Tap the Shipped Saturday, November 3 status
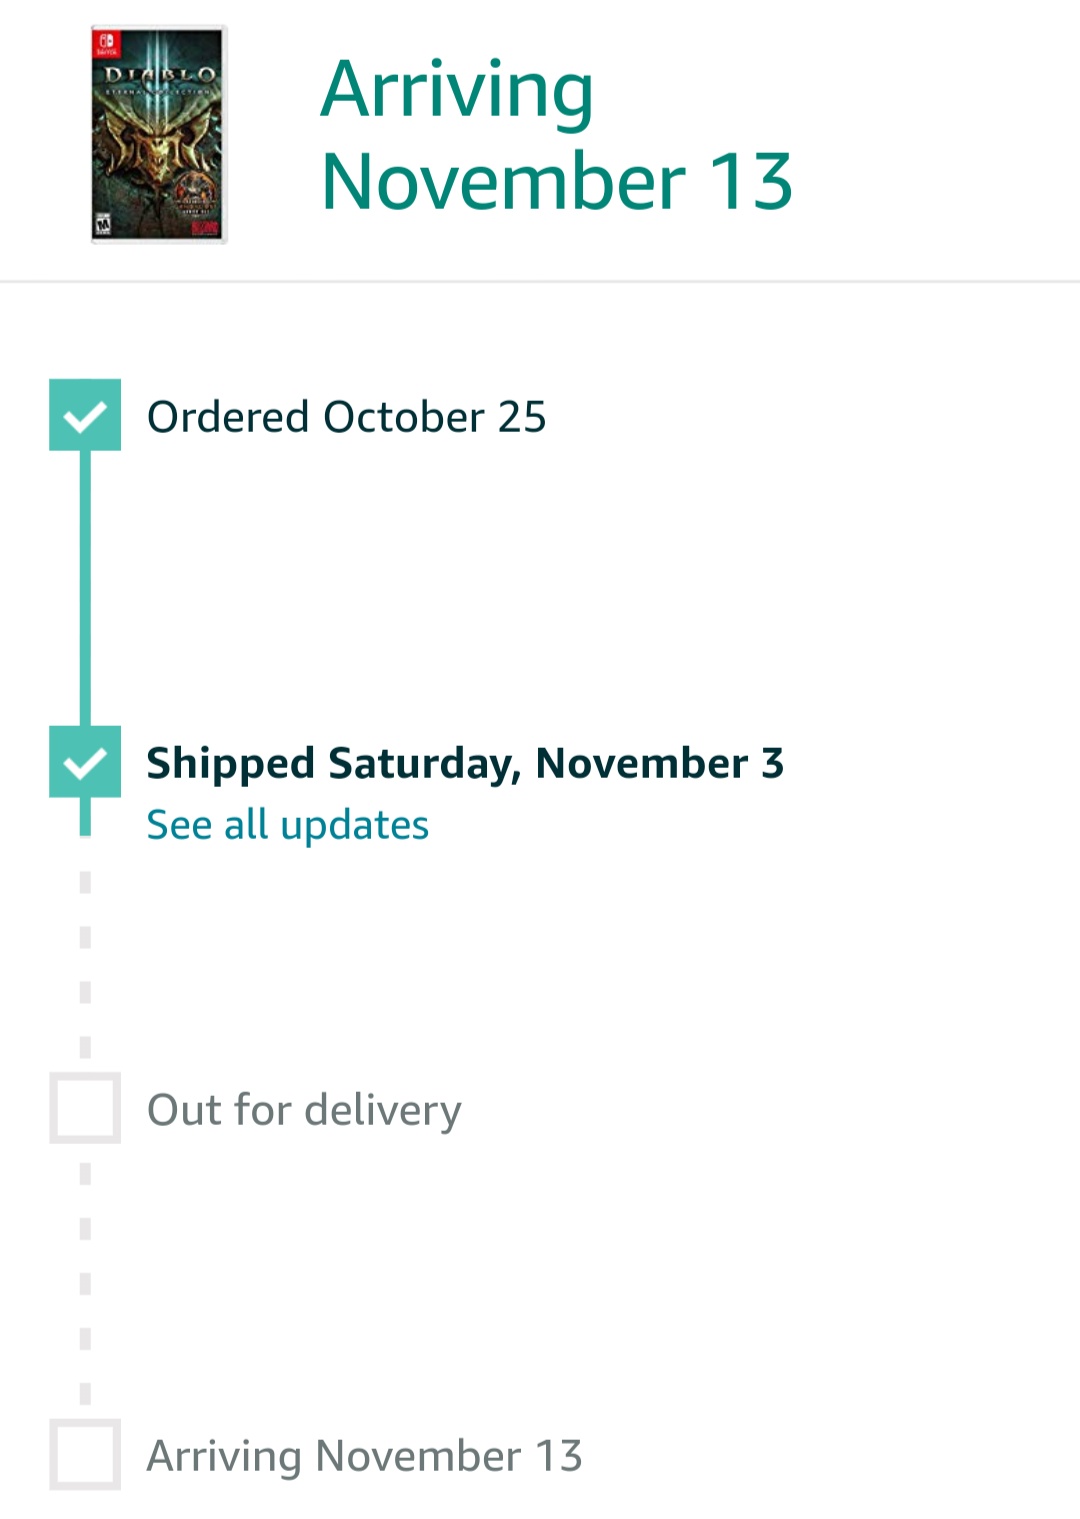 tap(465, 763)
